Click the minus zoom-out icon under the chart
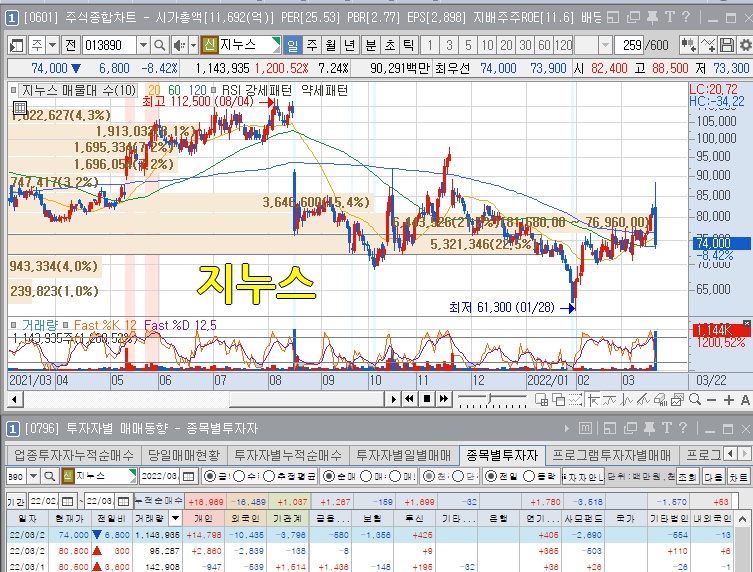The height and width of the screenshot is (572, 753). pos(712,399)
